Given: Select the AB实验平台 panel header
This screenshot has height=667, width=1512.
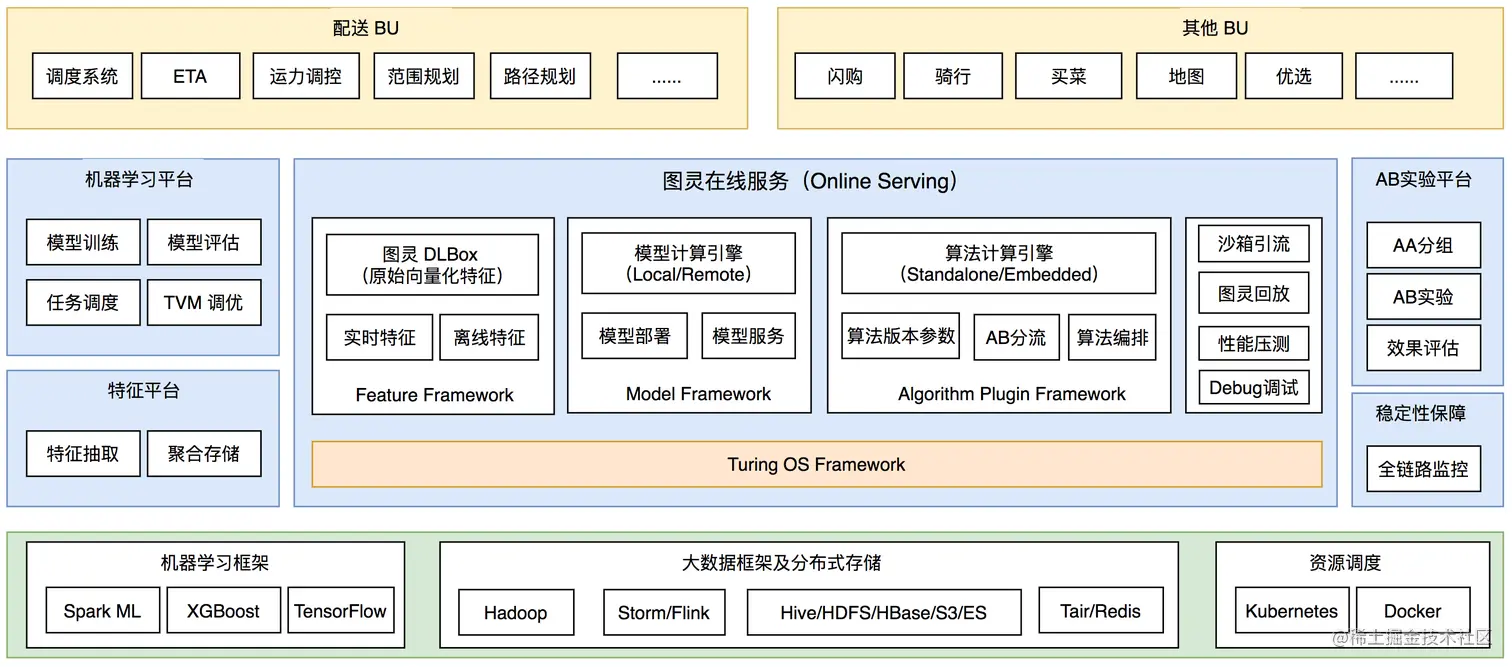Looking at the screenshot, I should click(x=1423, y=180).
